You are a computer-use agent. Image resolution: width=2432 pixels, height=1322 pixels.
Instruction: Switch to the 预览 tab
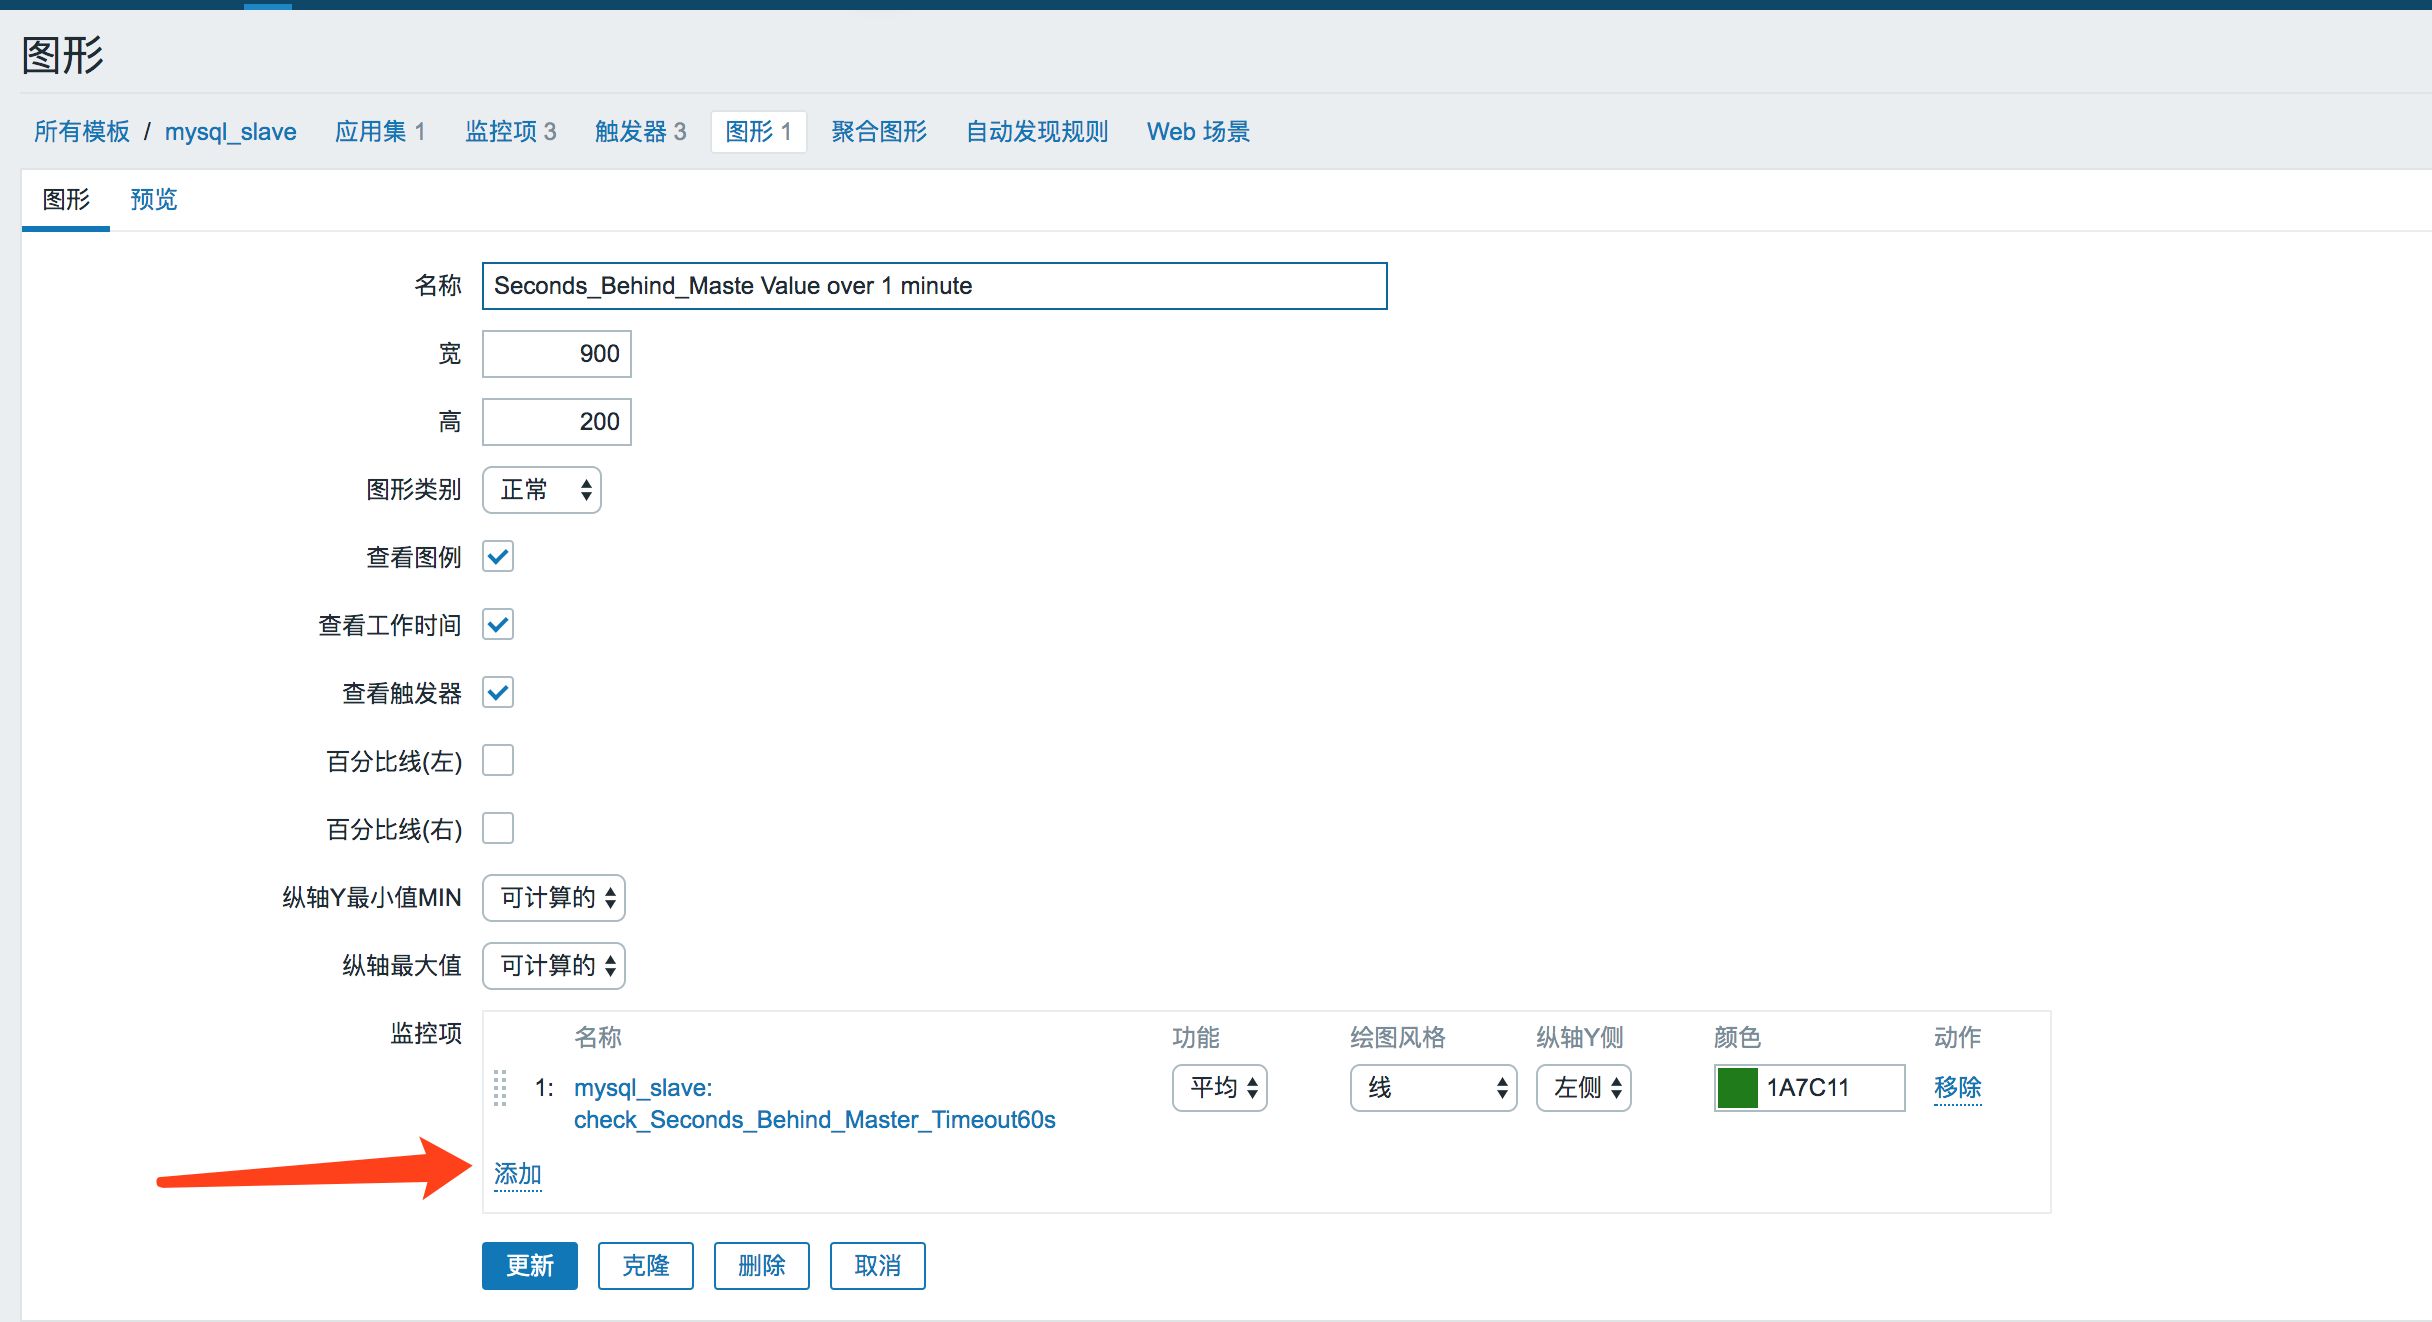[154, 200]
